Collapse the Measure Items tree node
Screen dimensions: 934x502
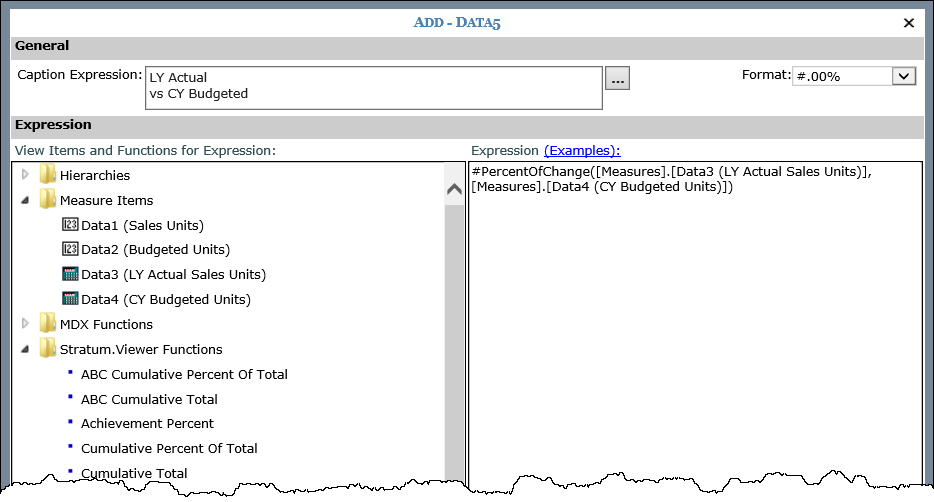tap(25, 200)
